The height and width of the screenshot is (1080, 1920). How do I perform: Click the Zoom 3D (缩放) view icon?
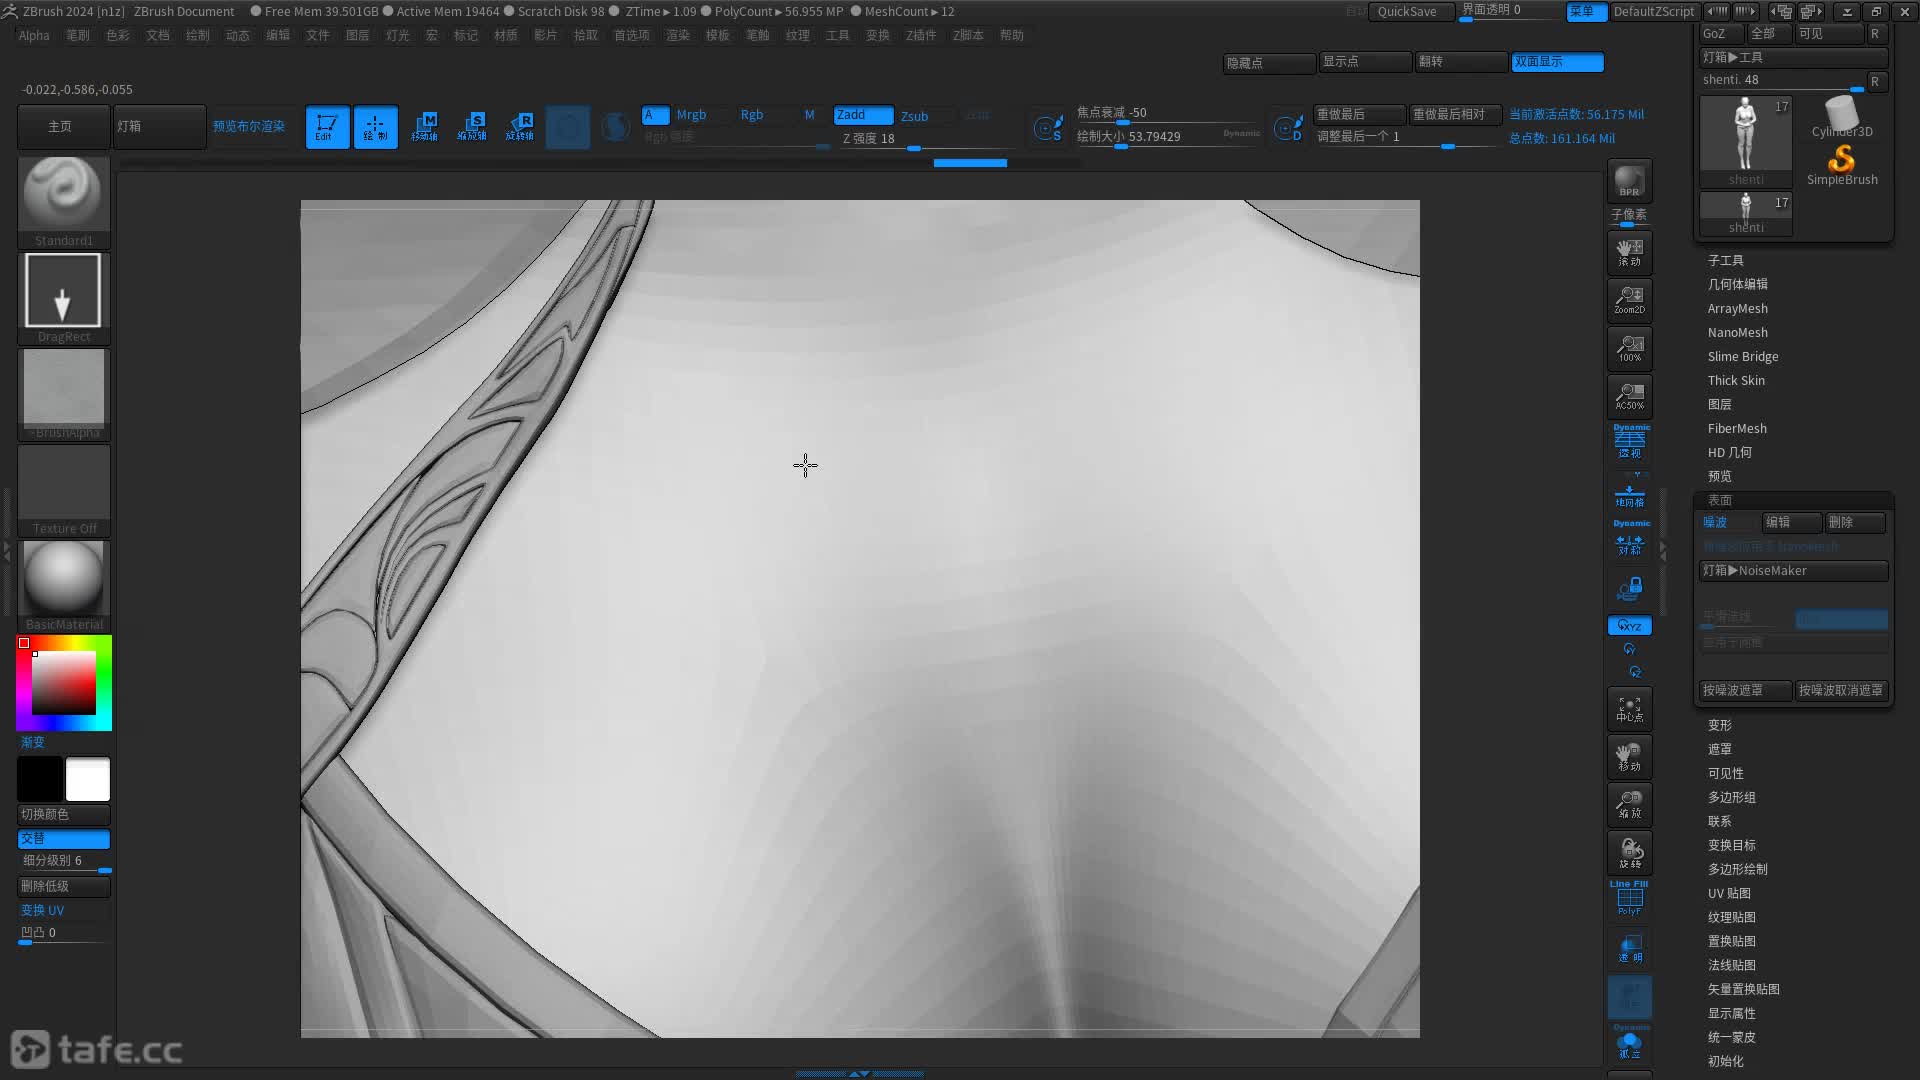pyautogui.click(x=1629, y=805)
